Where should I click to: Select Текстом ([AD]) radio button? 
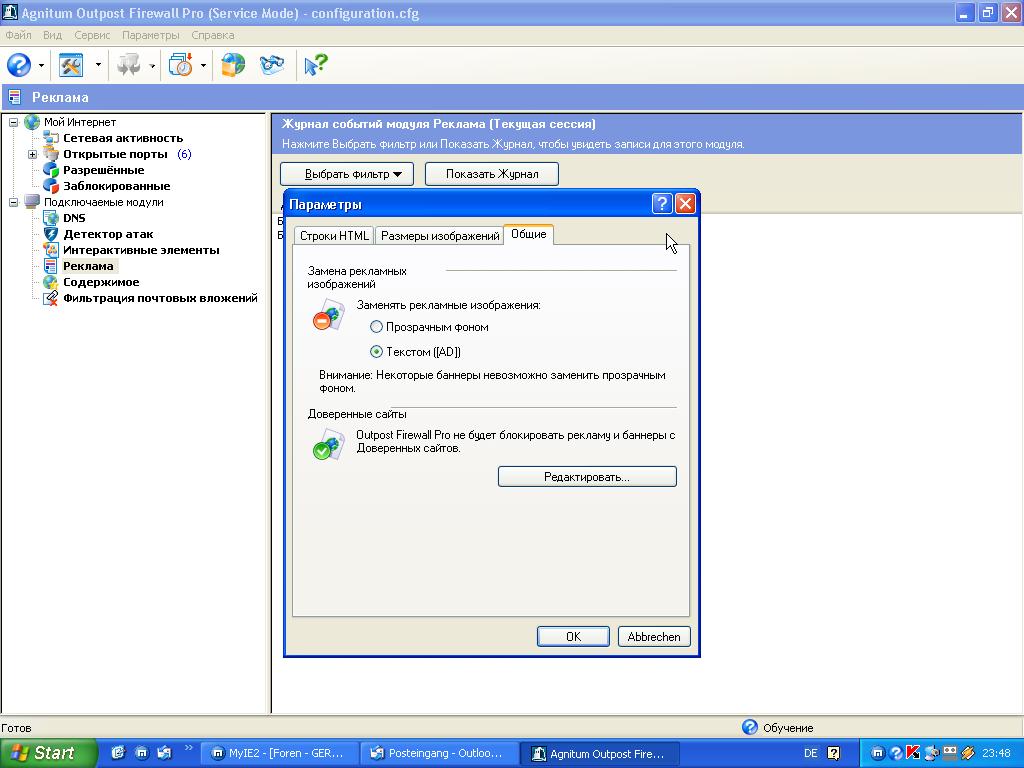(376, 351)
